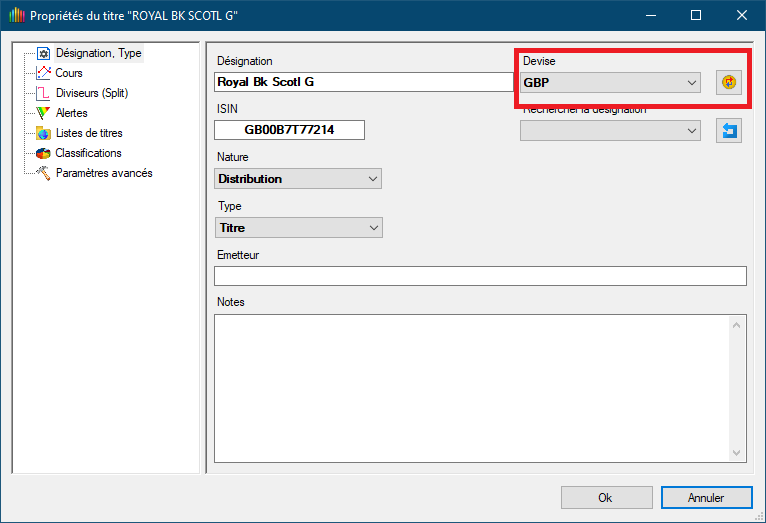Click the Notes scrollbar down arrow
The width and height of the screenshot is (766, 523).
[738, 453]
